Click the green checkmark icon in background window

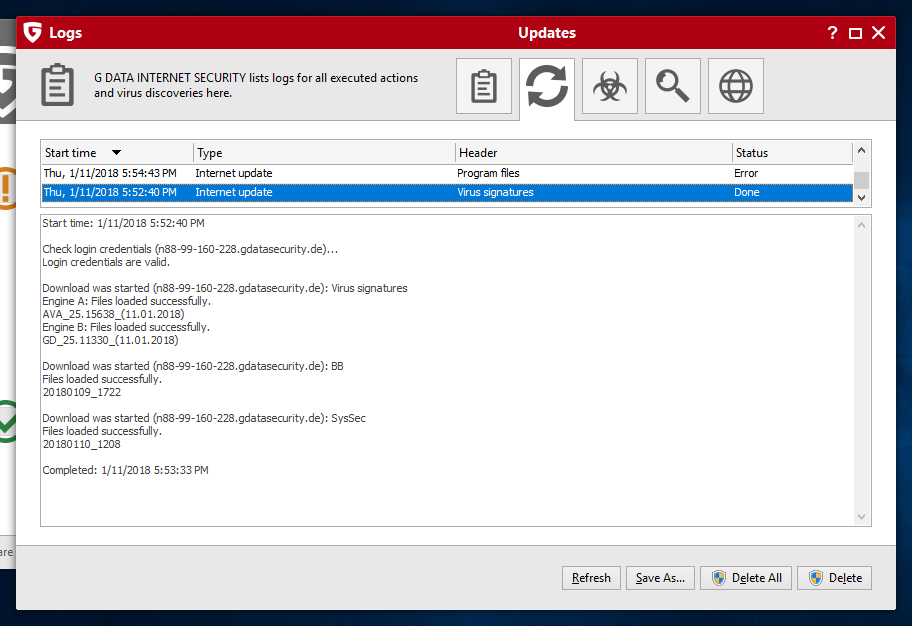[8, 421]
